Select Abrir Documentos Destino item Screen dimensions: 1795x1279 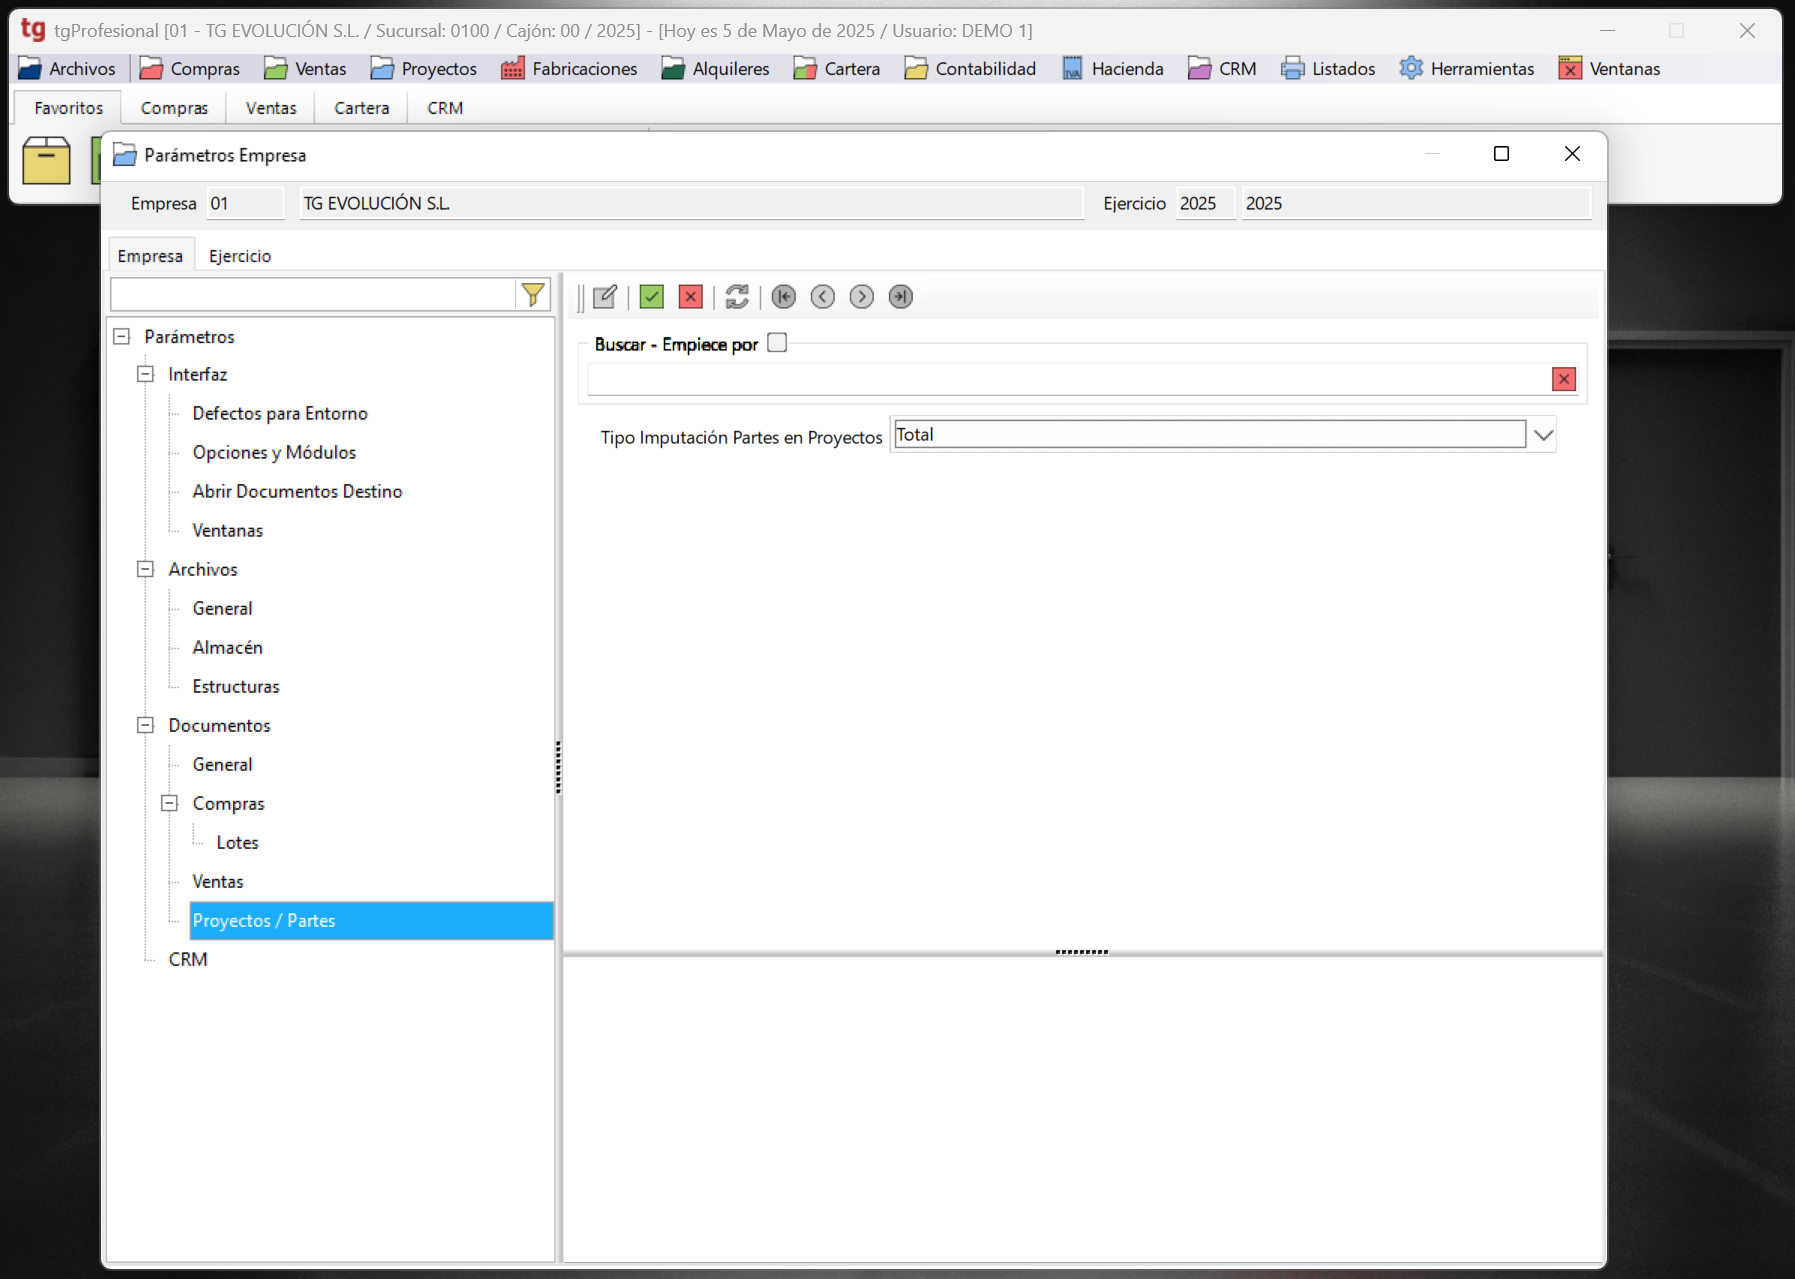[x=297, y=491]
